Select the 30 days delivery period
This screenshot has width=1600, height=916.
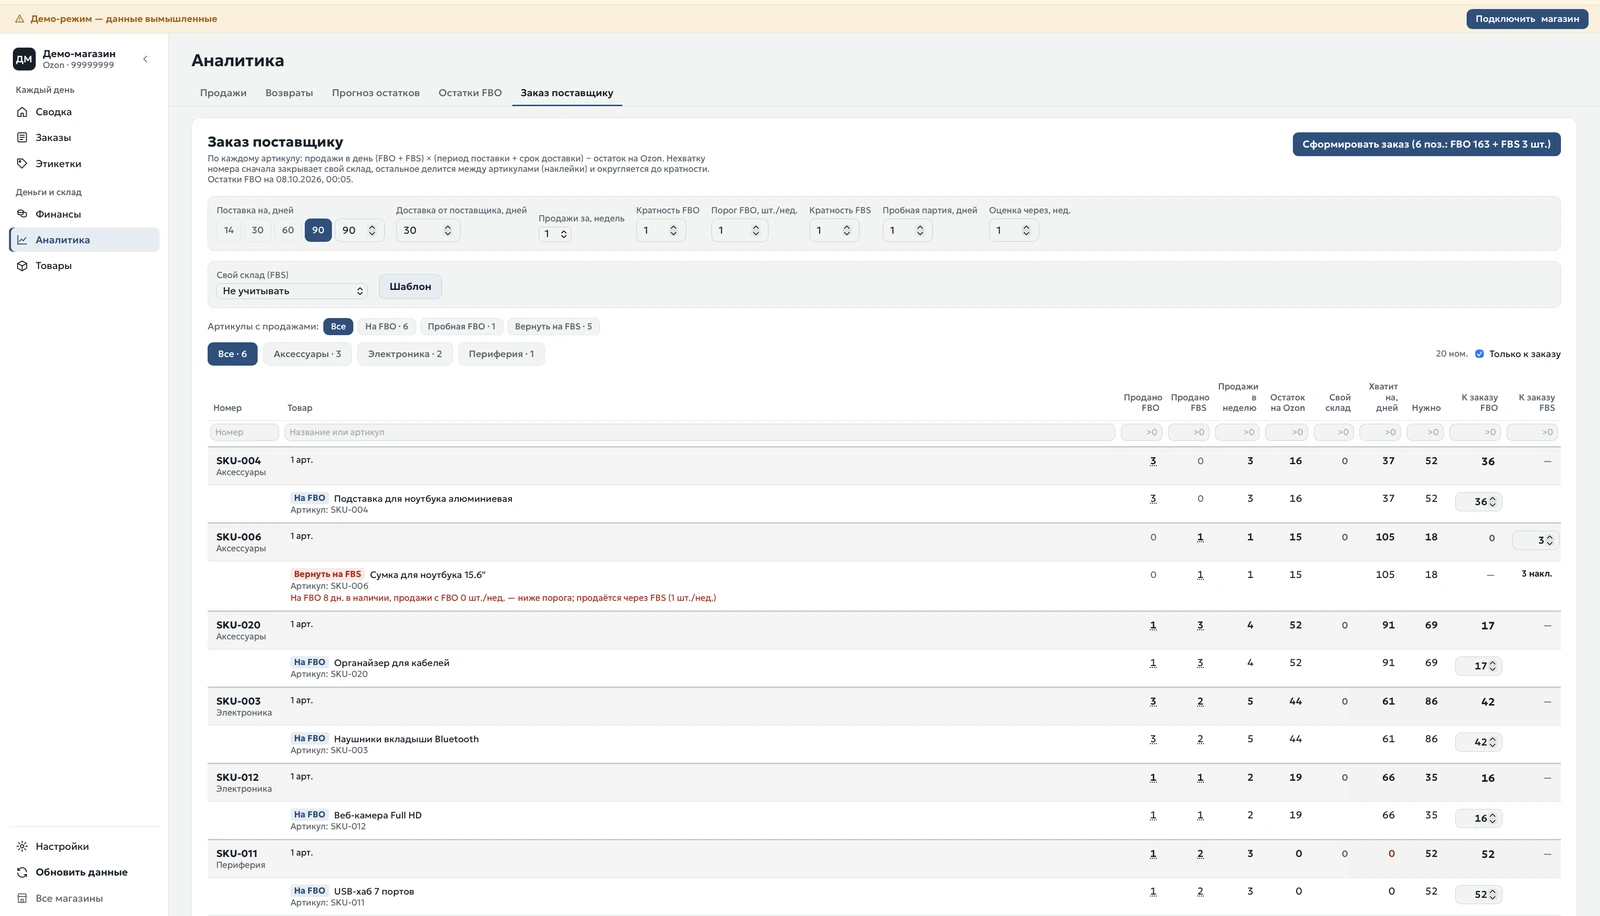258,230
